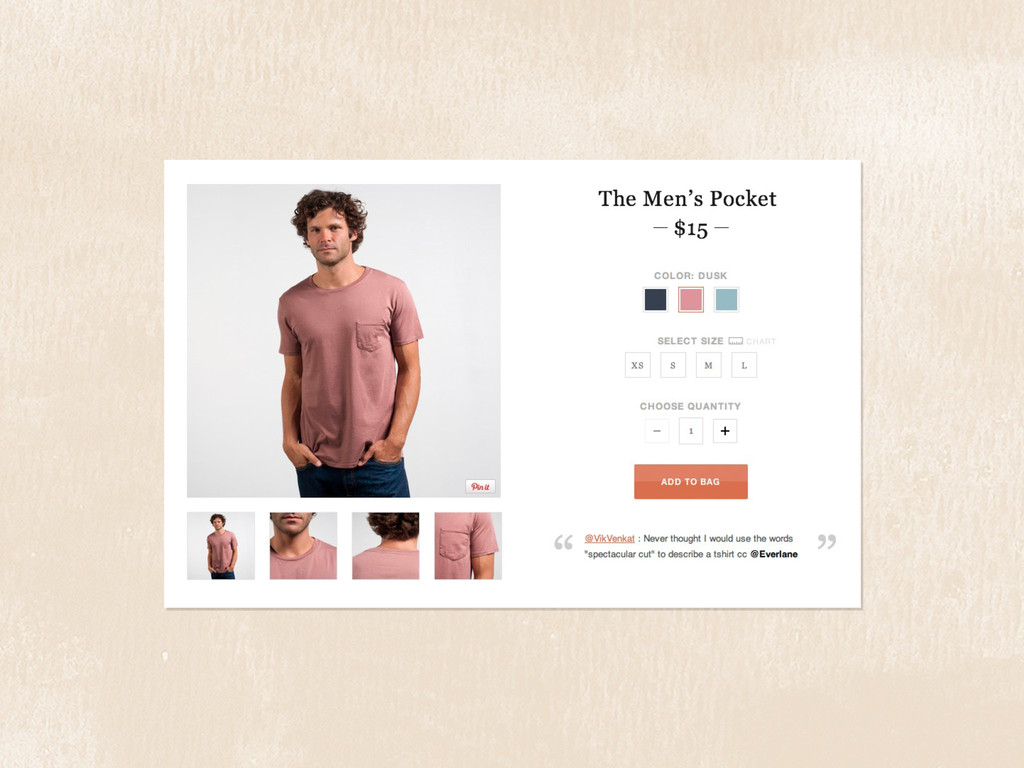Open the @Everlane mention
The width and height of the screenshot is (1024, 768).
click(x=774, y=554)
